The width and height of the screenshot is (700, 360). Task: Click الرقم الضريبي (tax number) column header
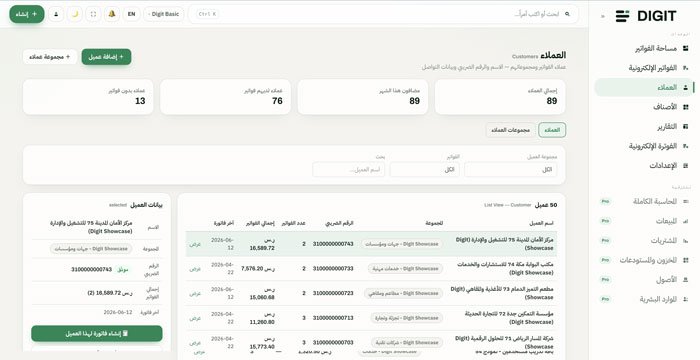pyautogui.click(x=338, y=223)
